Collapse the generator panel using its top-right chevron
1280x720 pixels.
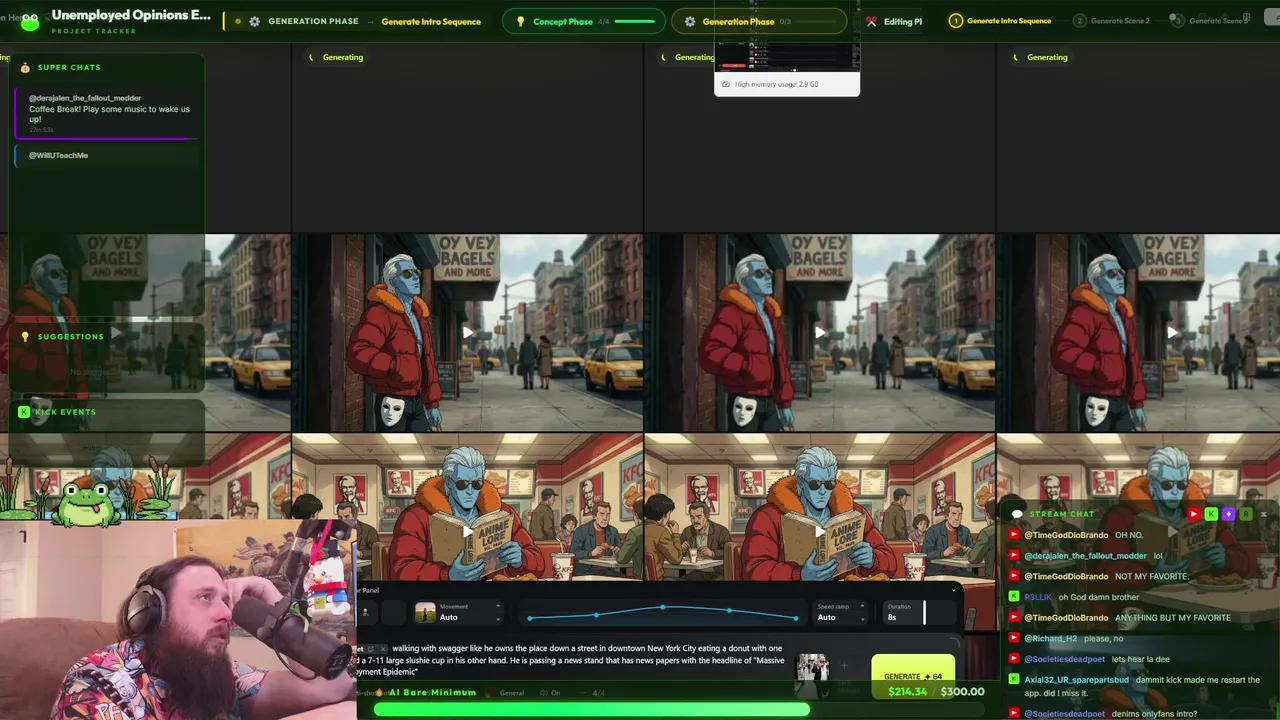(x=953, y=590)
